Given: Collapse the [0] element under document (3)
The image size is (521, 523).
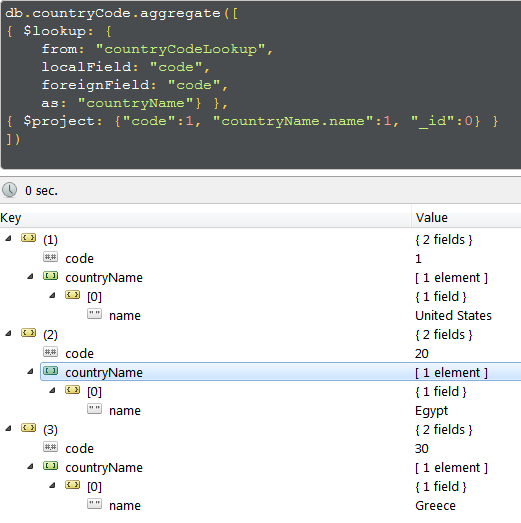Looking at the screenshot, I should point(52,485).
